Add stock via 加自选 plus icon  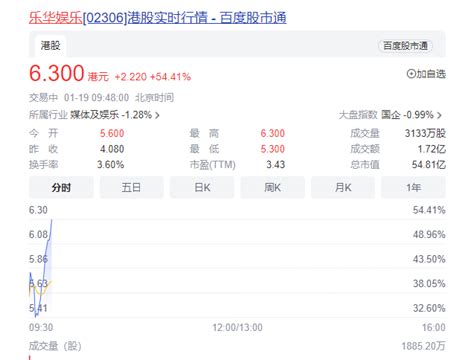tap(411, 74)
